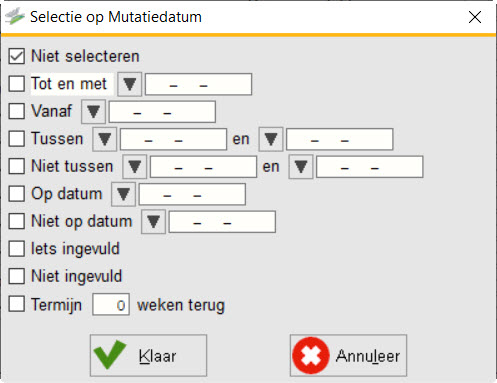
Task: Confirm with the Klaar button
Action: (x=148, y=355)
